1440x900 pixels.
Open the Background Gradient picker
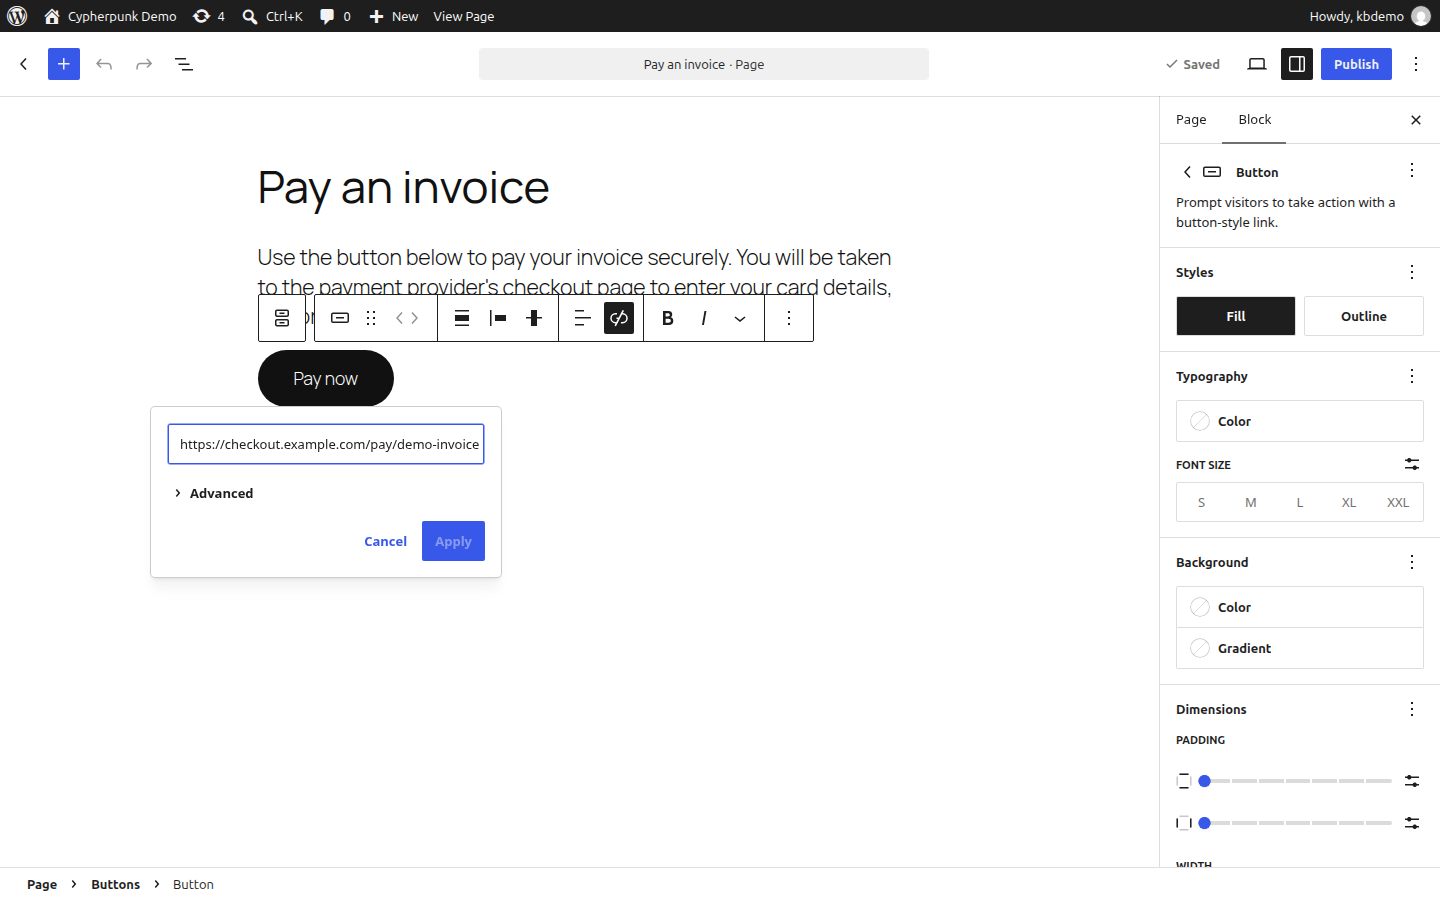(x=1300, y=648)
